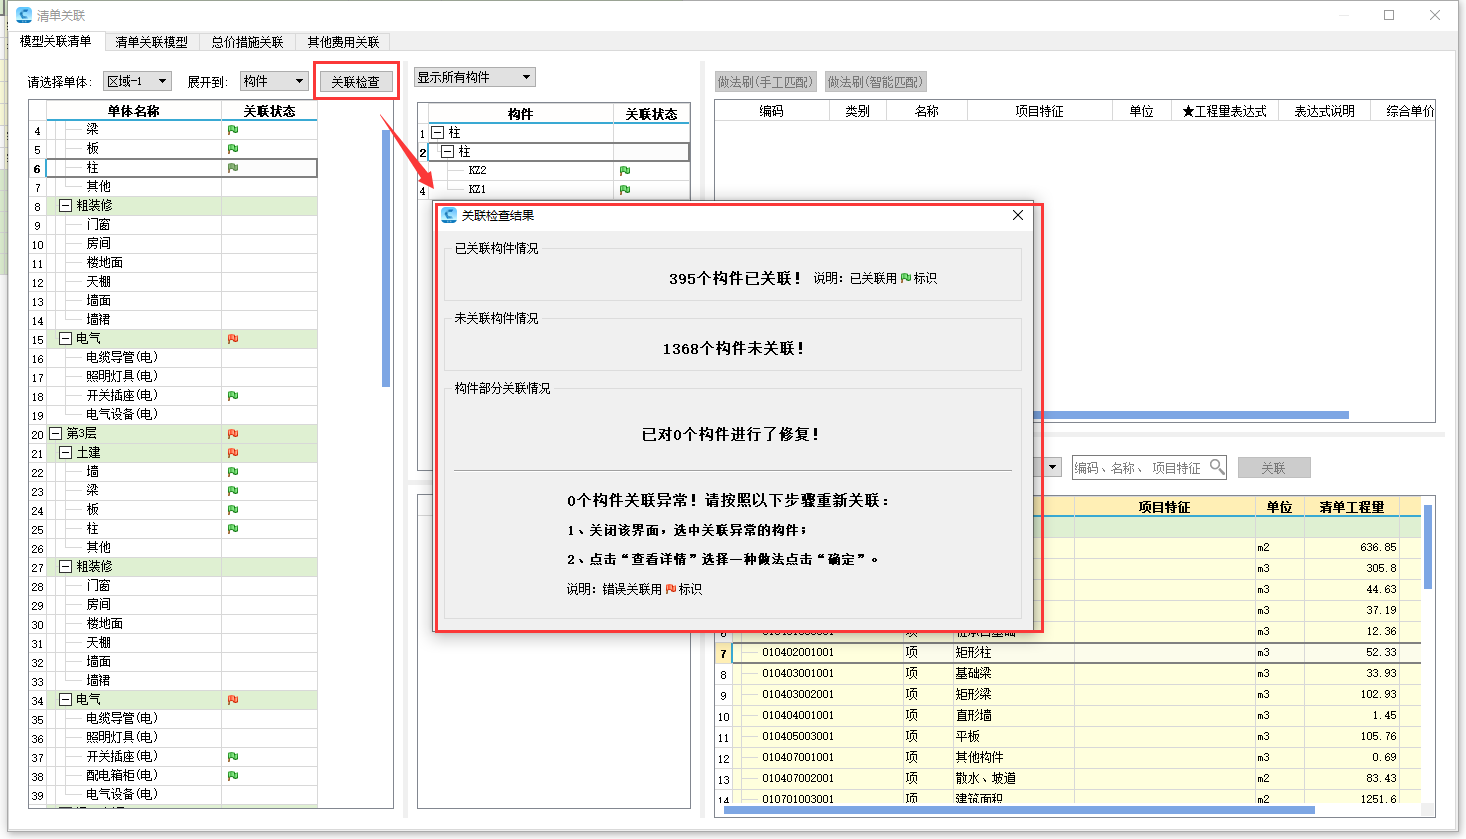This screenshot has height=839, width=1466.
Task: Click the green flag beside 配电箱柜(电)
Action: click(x=233, y=776)
